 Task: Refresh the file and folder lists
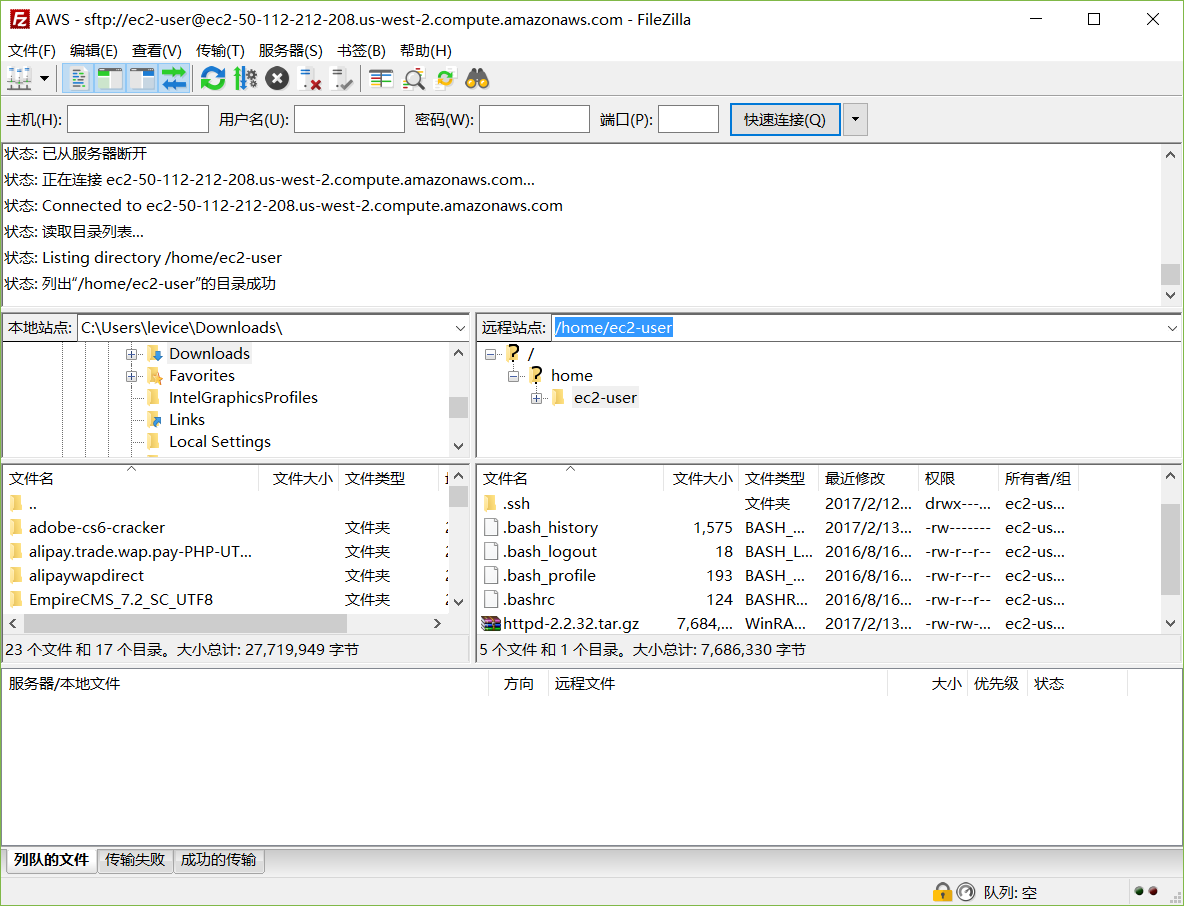point(213,79)
